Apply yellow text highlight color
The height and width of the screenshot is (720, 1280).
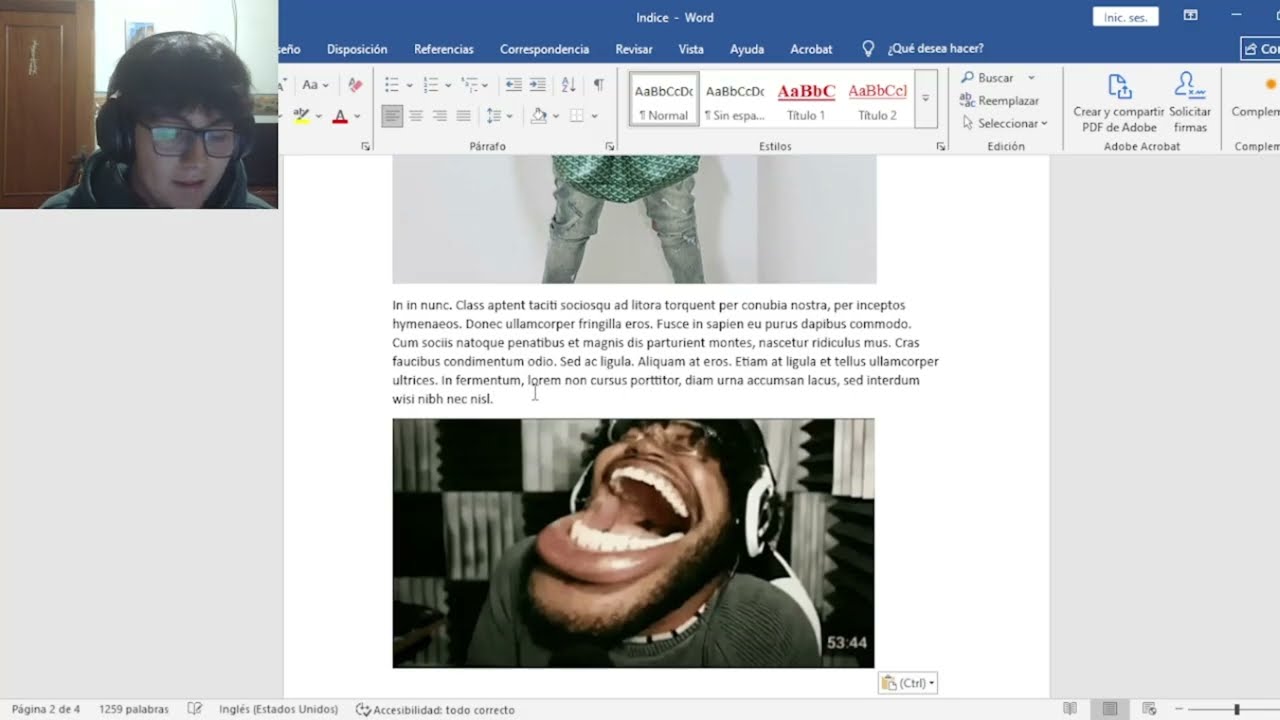pos(301,116)
